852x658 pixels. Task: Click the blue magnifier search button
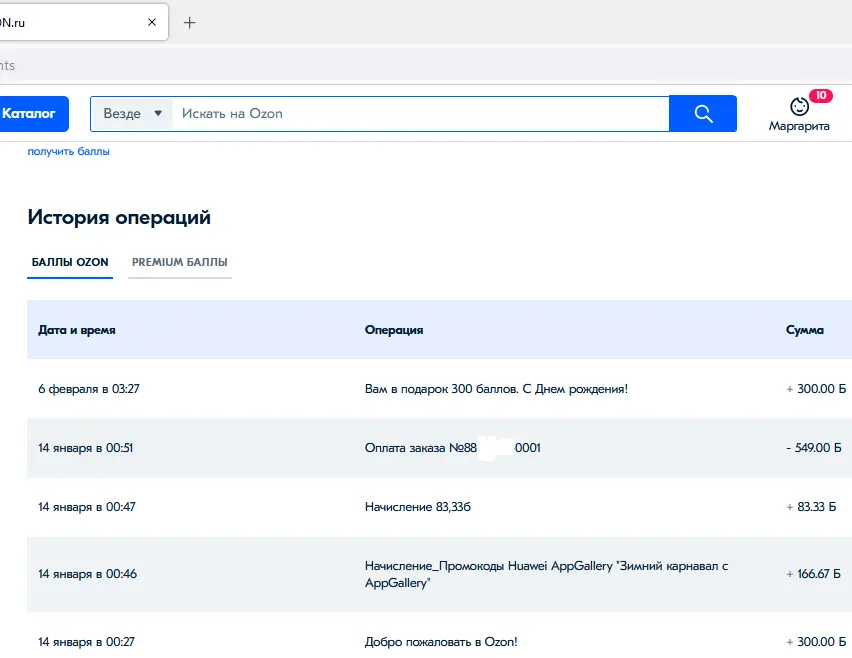(703, 114)
